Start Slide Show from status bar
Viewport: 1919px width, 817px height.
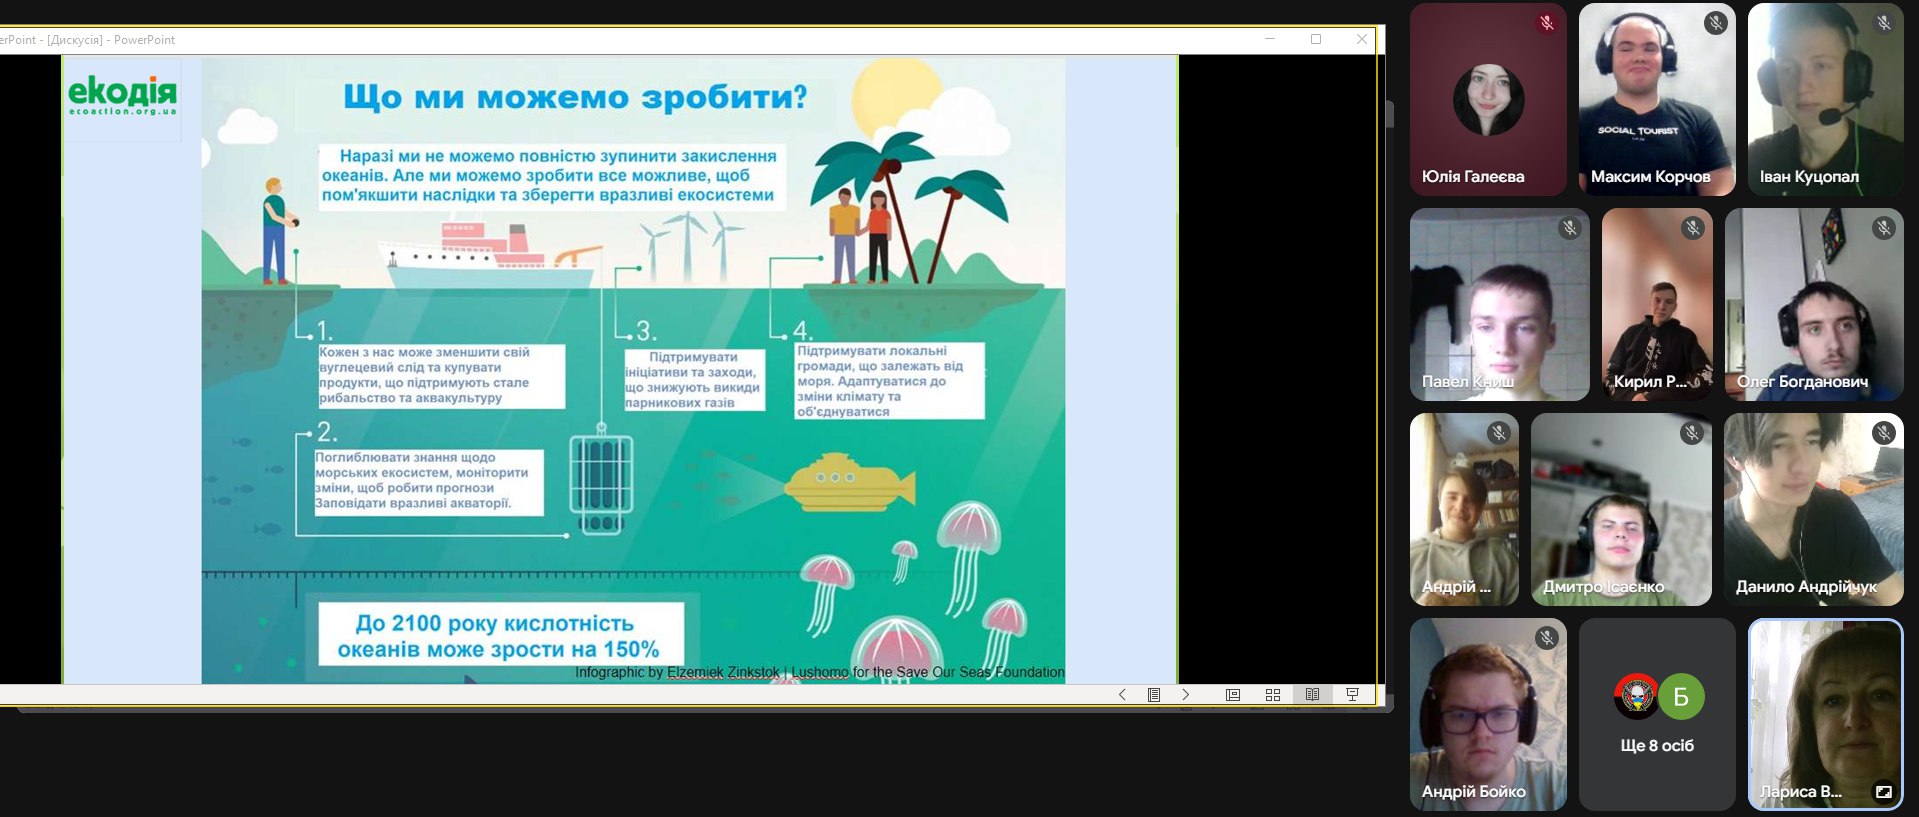1352,695
